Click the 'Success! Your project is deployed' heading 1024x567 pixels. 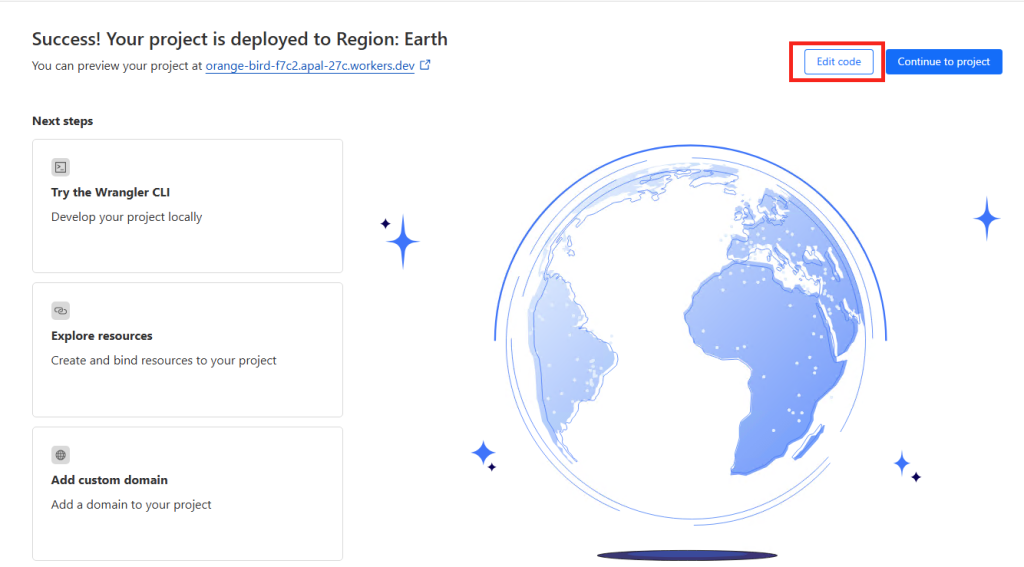coord(240,39)
